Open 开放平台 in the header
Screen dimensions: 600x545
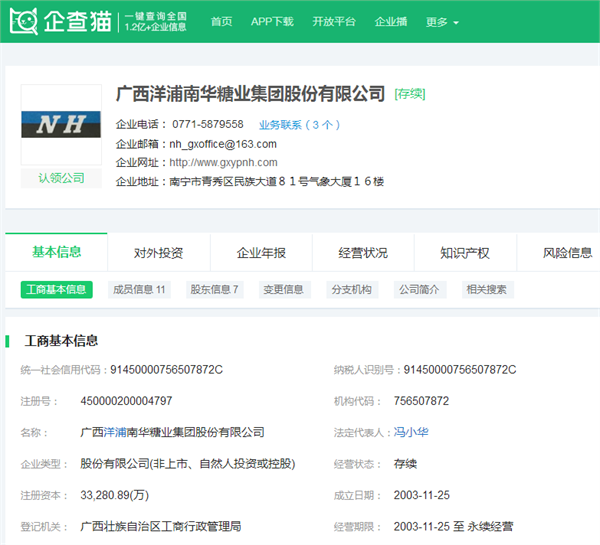(334, 22)
